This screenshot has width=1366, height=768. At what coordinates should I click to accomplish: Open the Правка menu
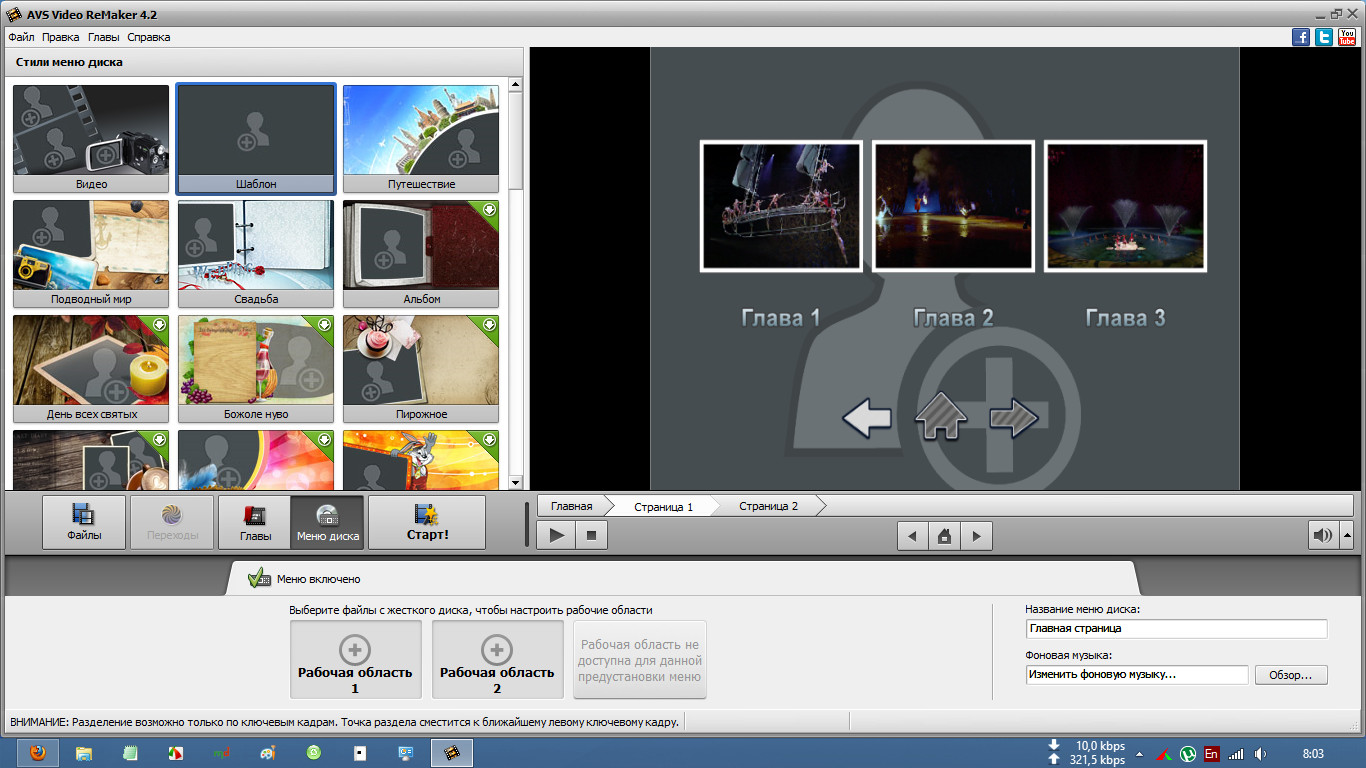[60, 37]
